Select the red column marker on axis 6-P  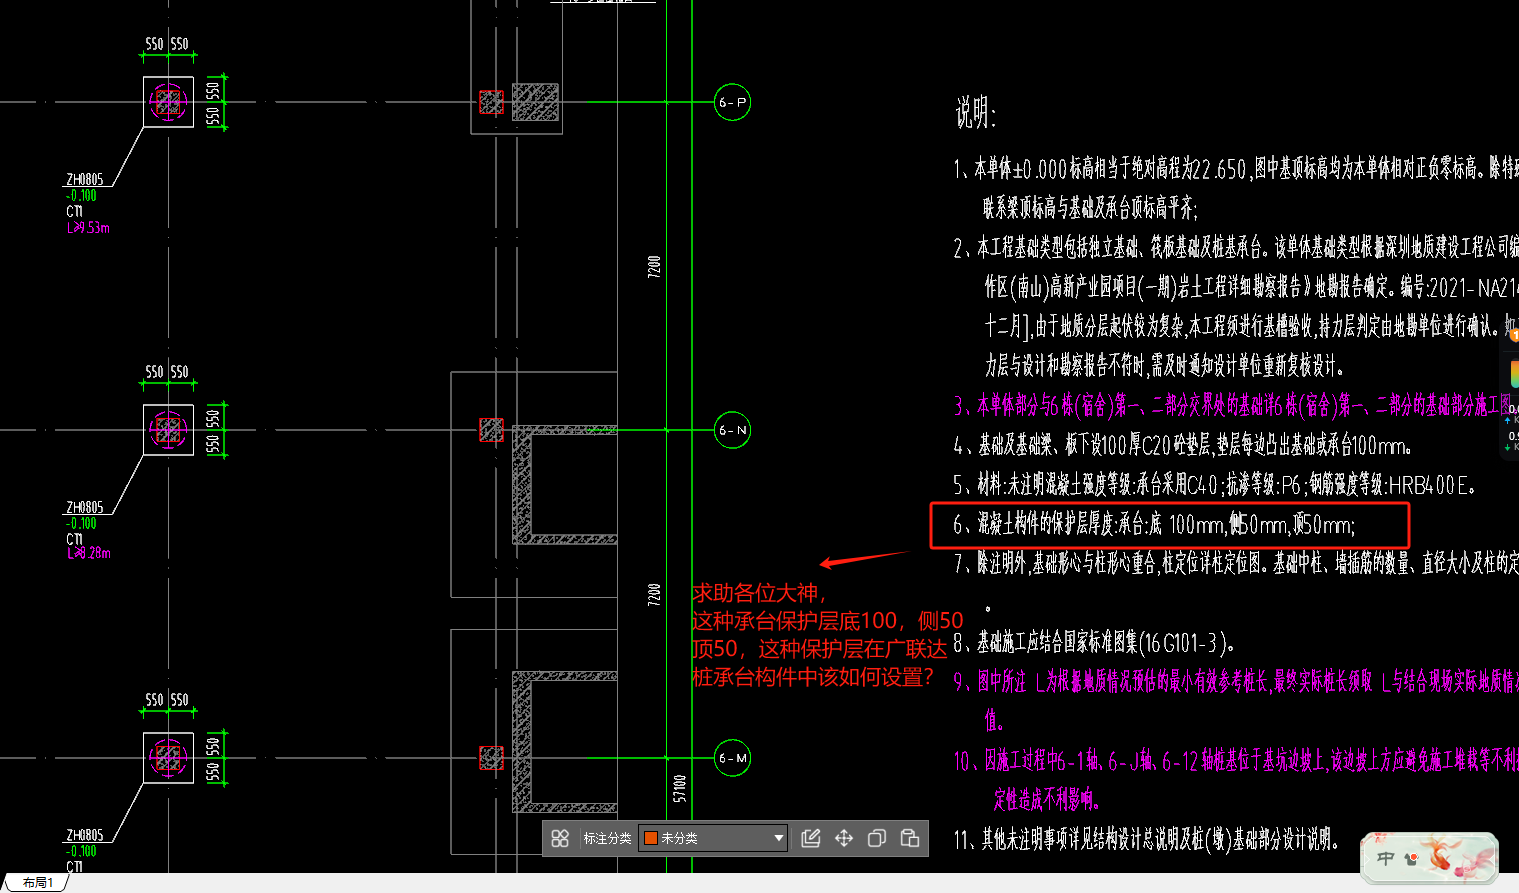point(491,102)
